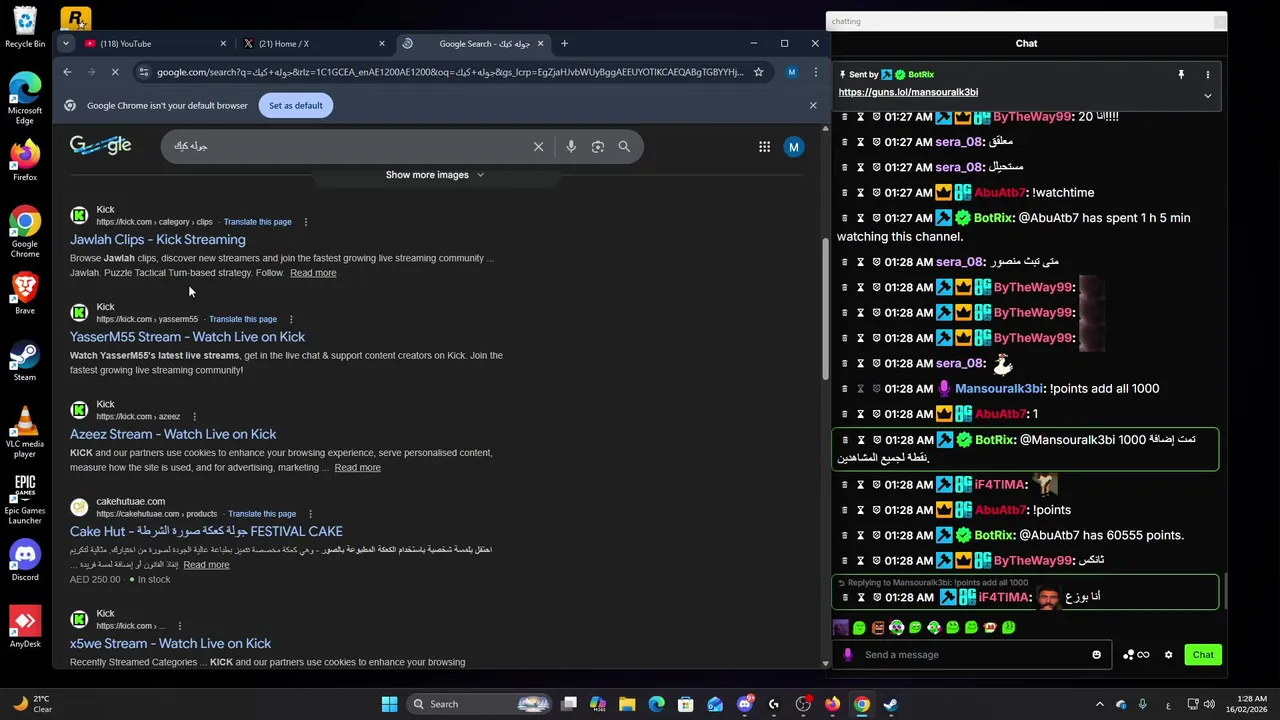This screenshot has height=720, width=1280.
Task: Show hidden tray icons chevron
Action: 1099,704
